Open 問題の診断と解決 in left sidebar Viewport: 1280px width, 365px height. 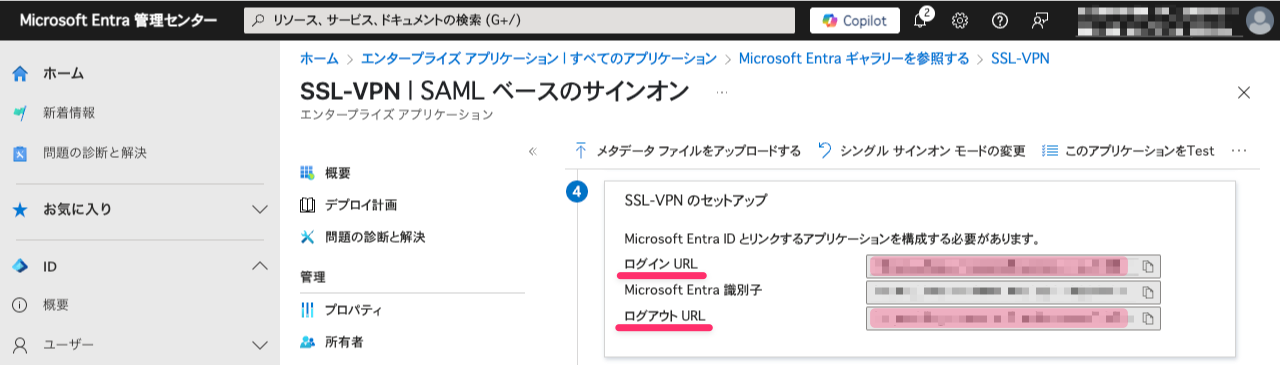[x=95, y=153]
